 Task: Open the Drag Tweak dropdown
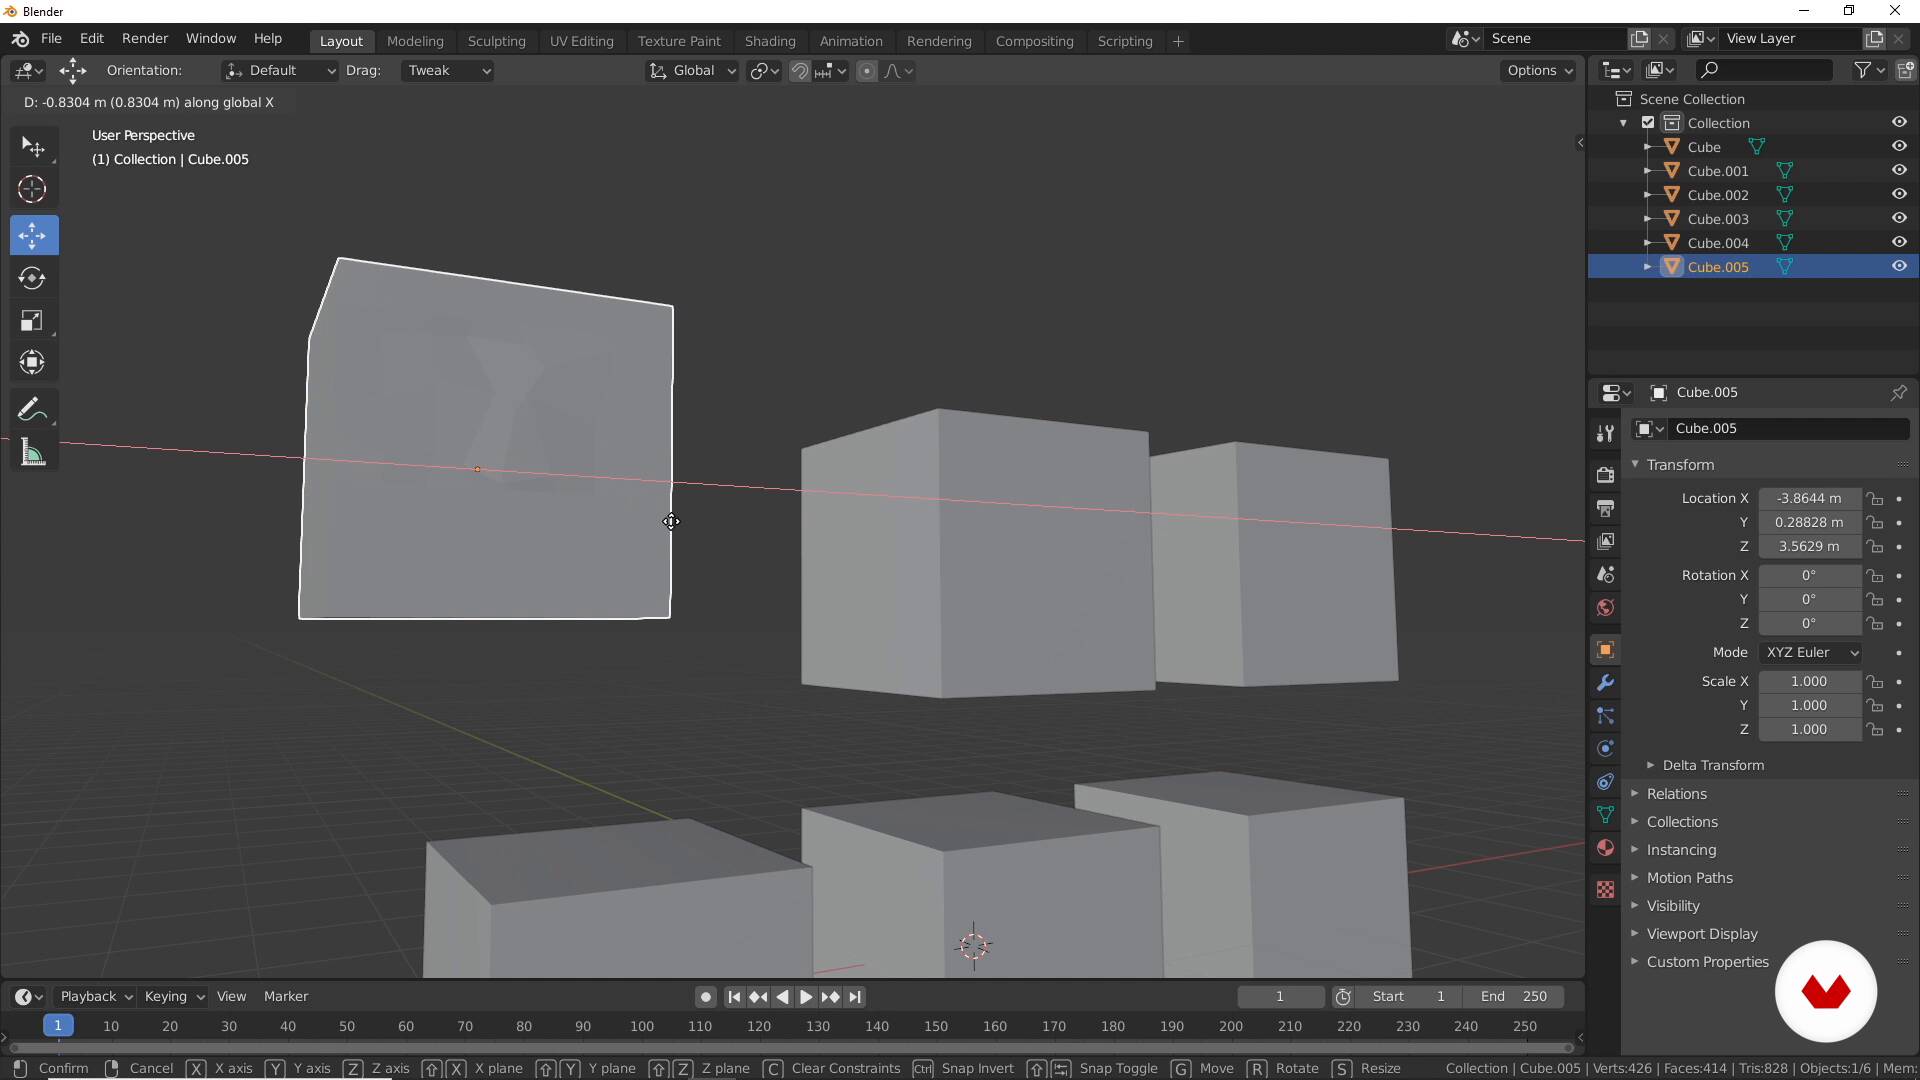coord(447,70)
